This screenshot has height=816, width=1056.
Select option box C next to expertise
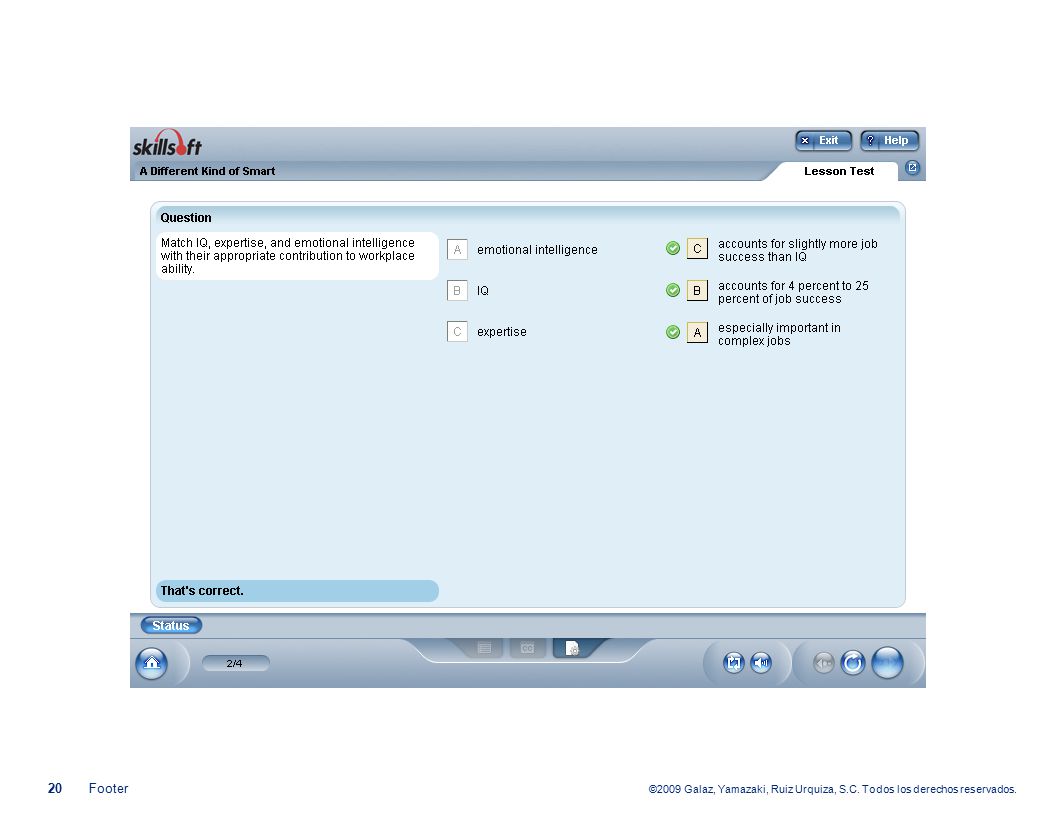pos(457,332)
